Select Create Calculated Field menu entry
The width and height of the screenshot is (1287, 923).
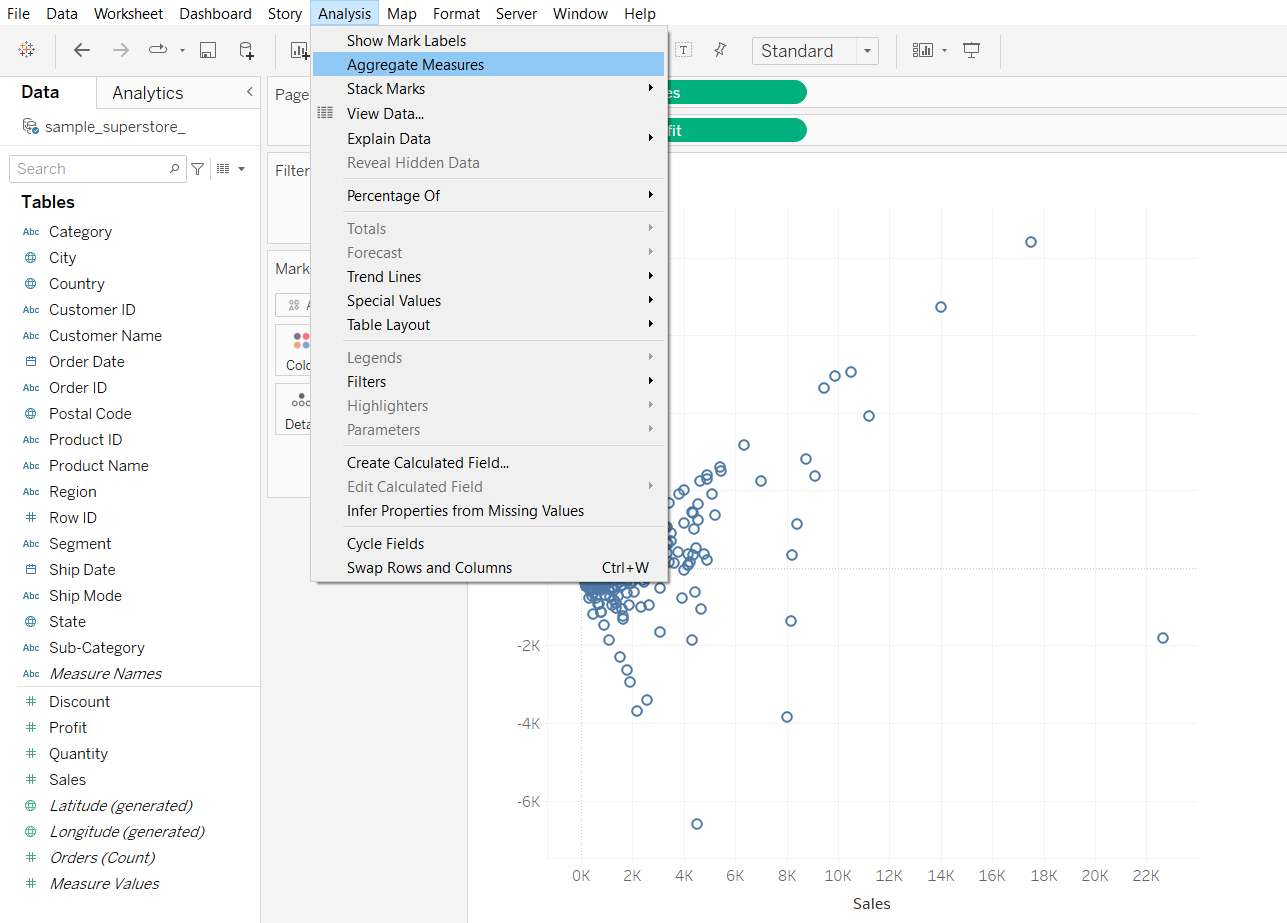pos(428,463)
